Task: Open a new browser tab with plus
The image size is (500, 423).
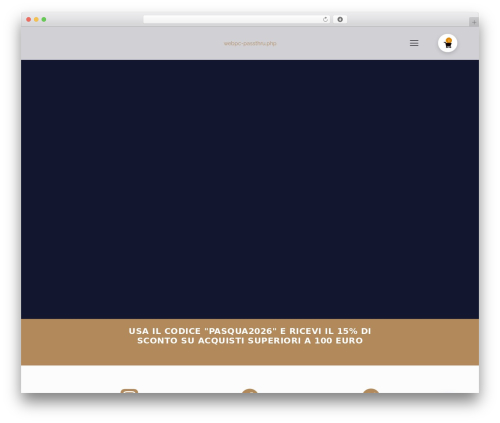Action: click(474, 22)
